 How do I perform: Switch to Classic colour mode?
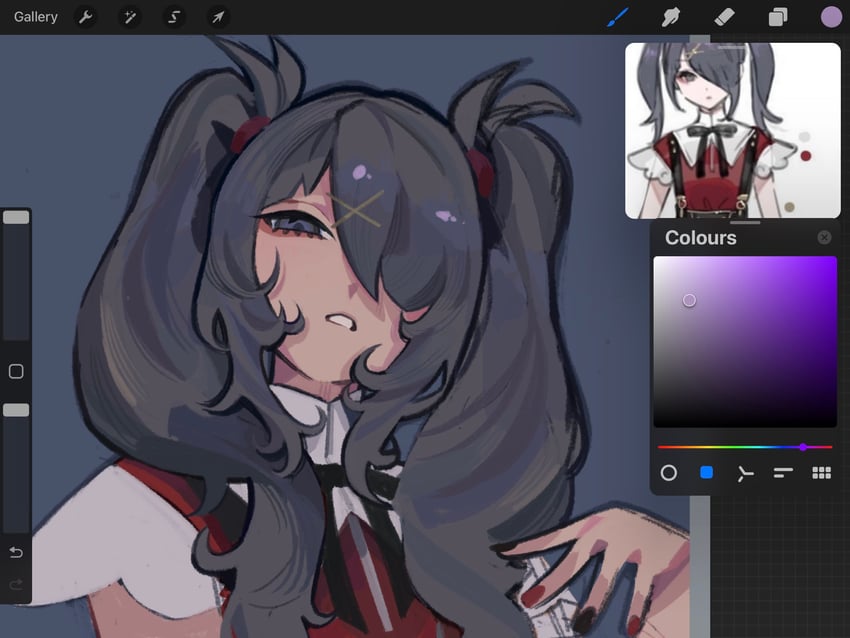706,473
